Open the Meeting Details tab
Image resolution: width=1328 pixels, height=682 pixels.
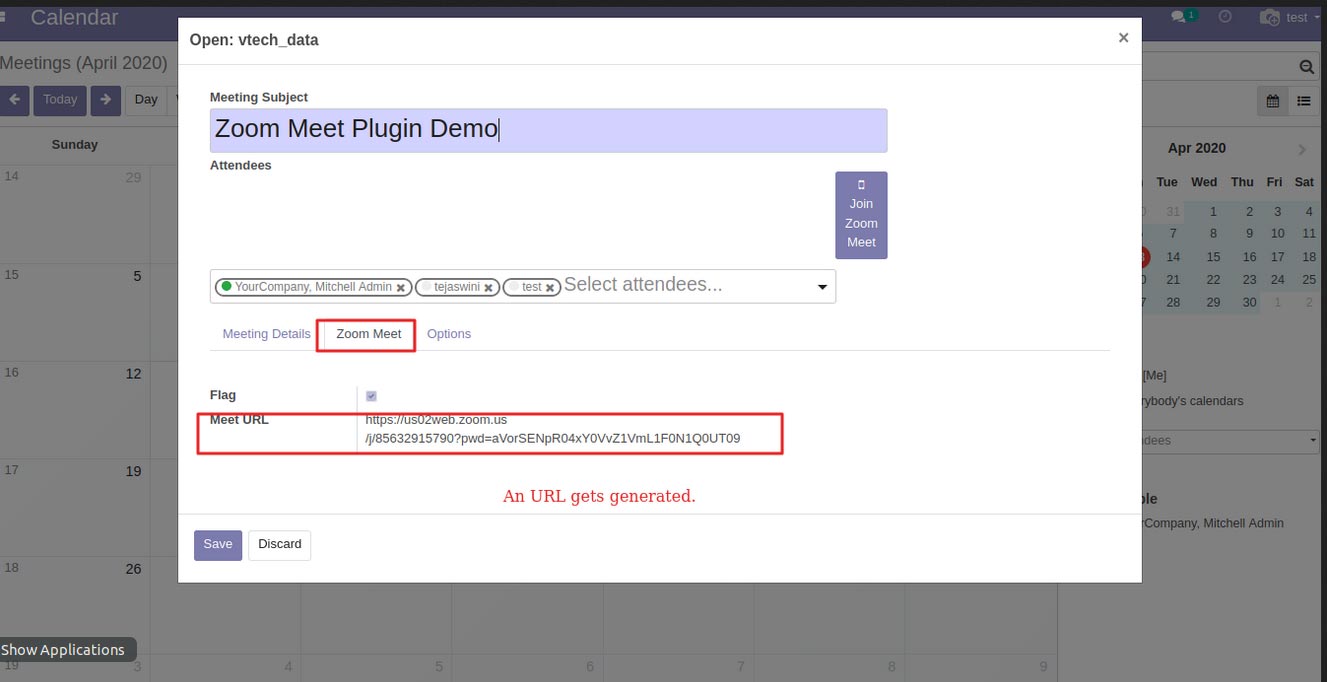(266, 334)
